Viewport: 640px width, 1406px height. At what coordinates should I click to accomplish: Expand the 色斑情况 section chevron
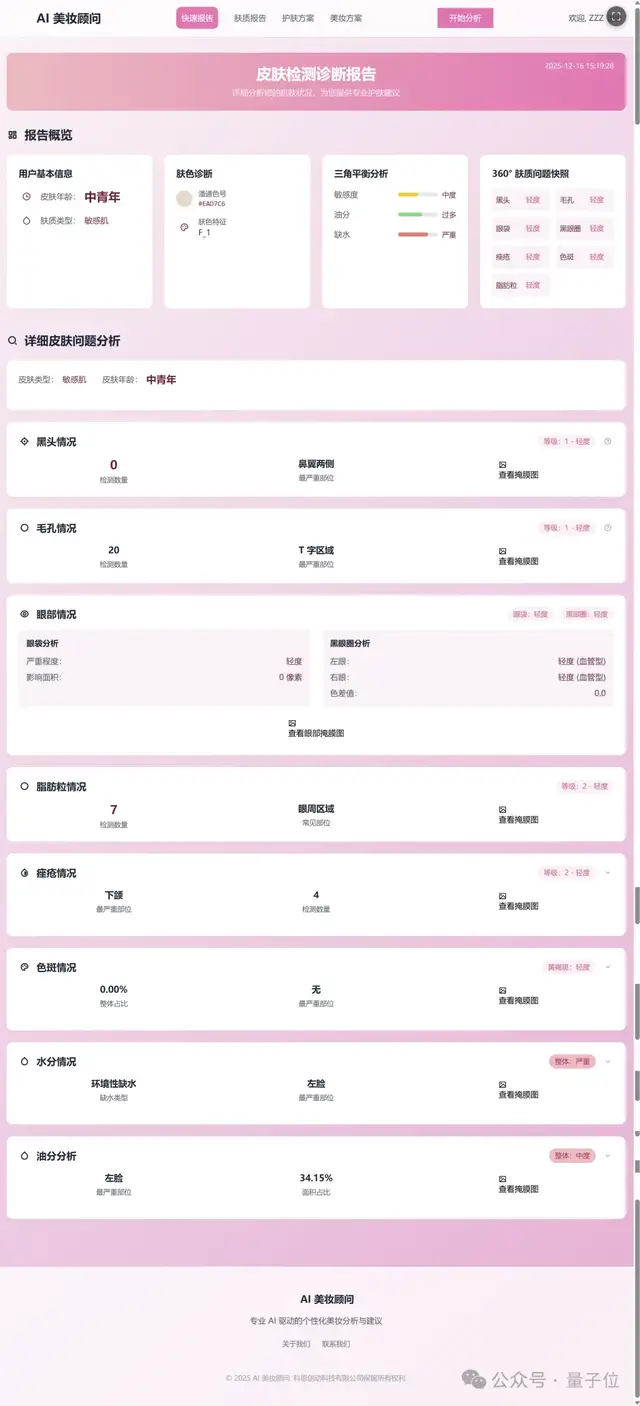tap(608, 967)
